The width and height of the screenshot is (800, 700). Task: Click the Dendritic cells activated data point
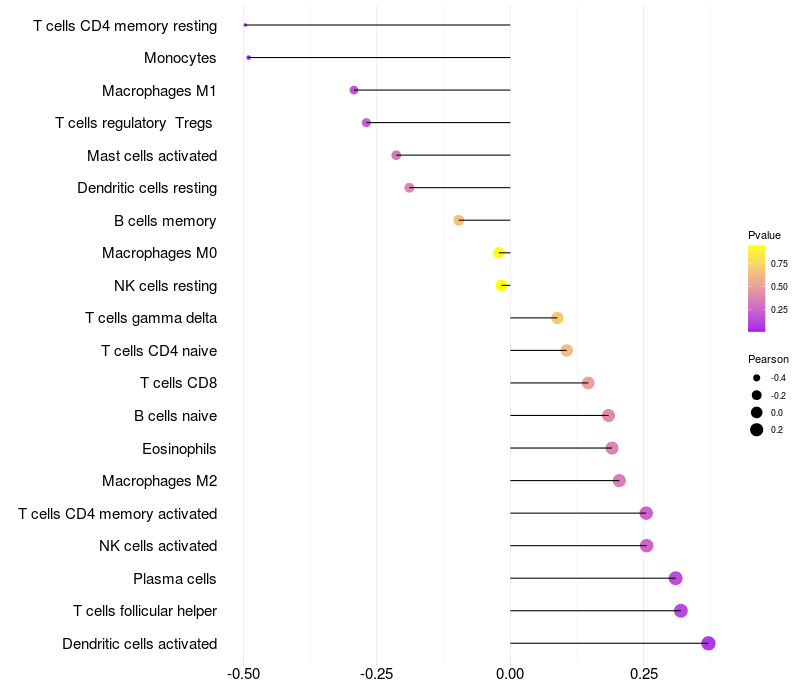pos(708,643)
